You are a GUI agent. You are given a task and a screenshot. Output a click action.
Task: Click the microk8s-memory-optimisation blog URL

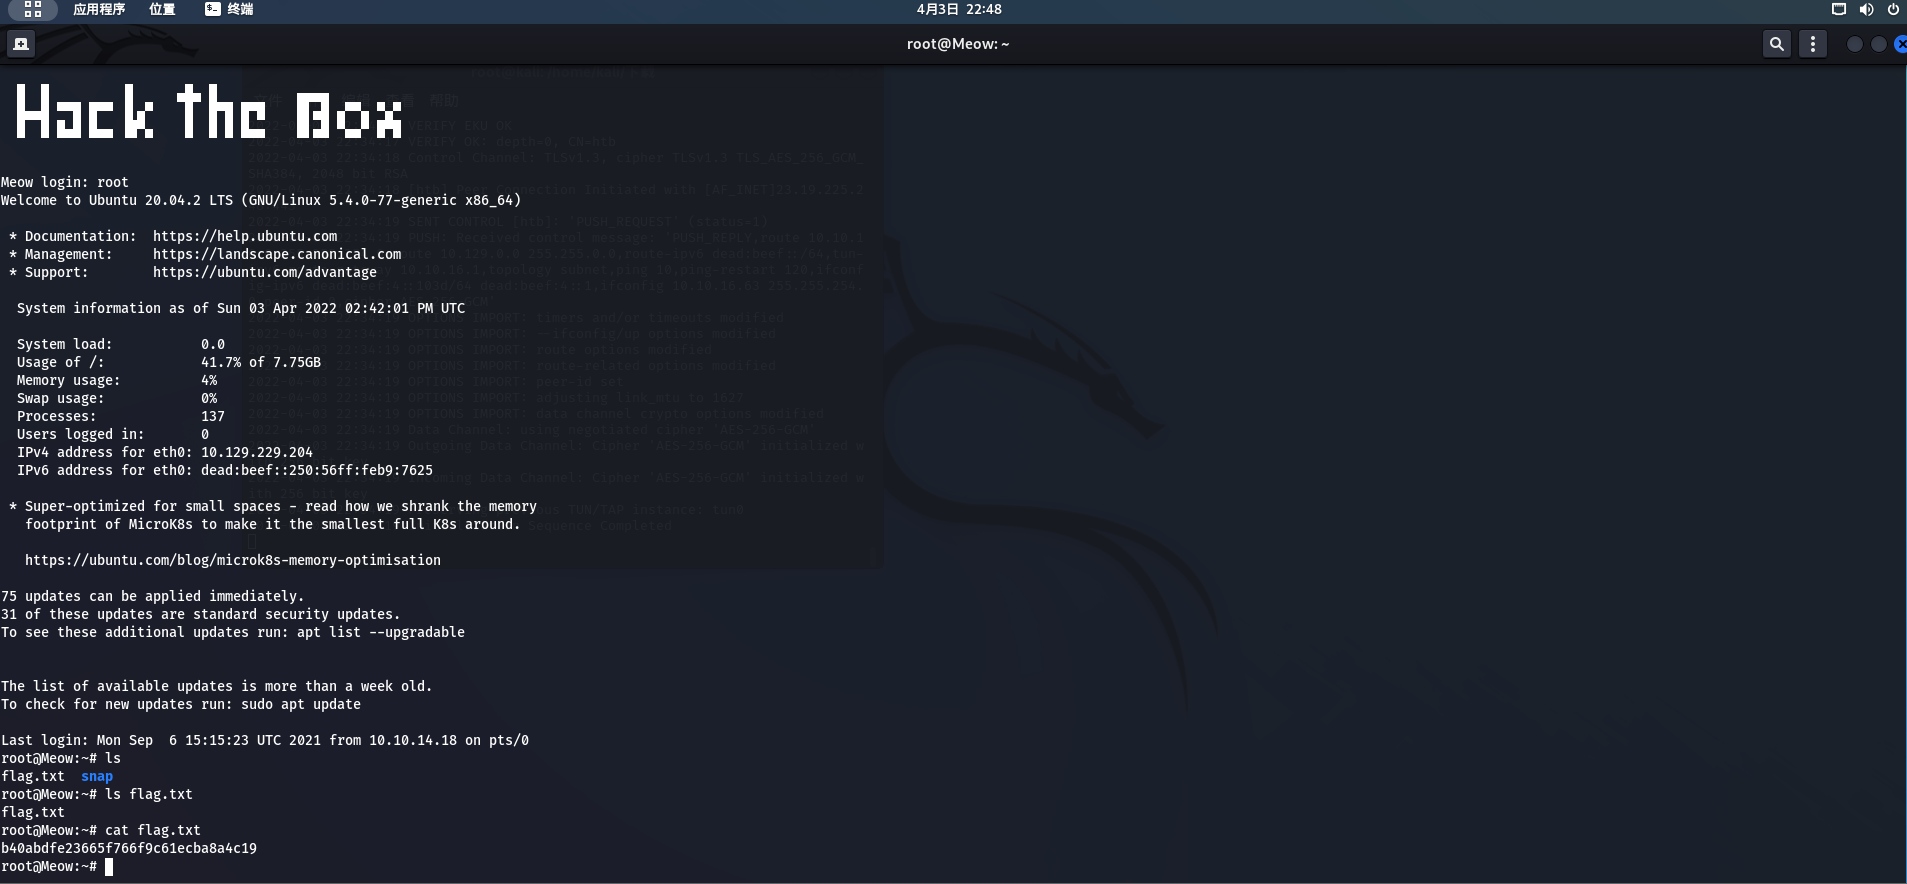[233, 560]
